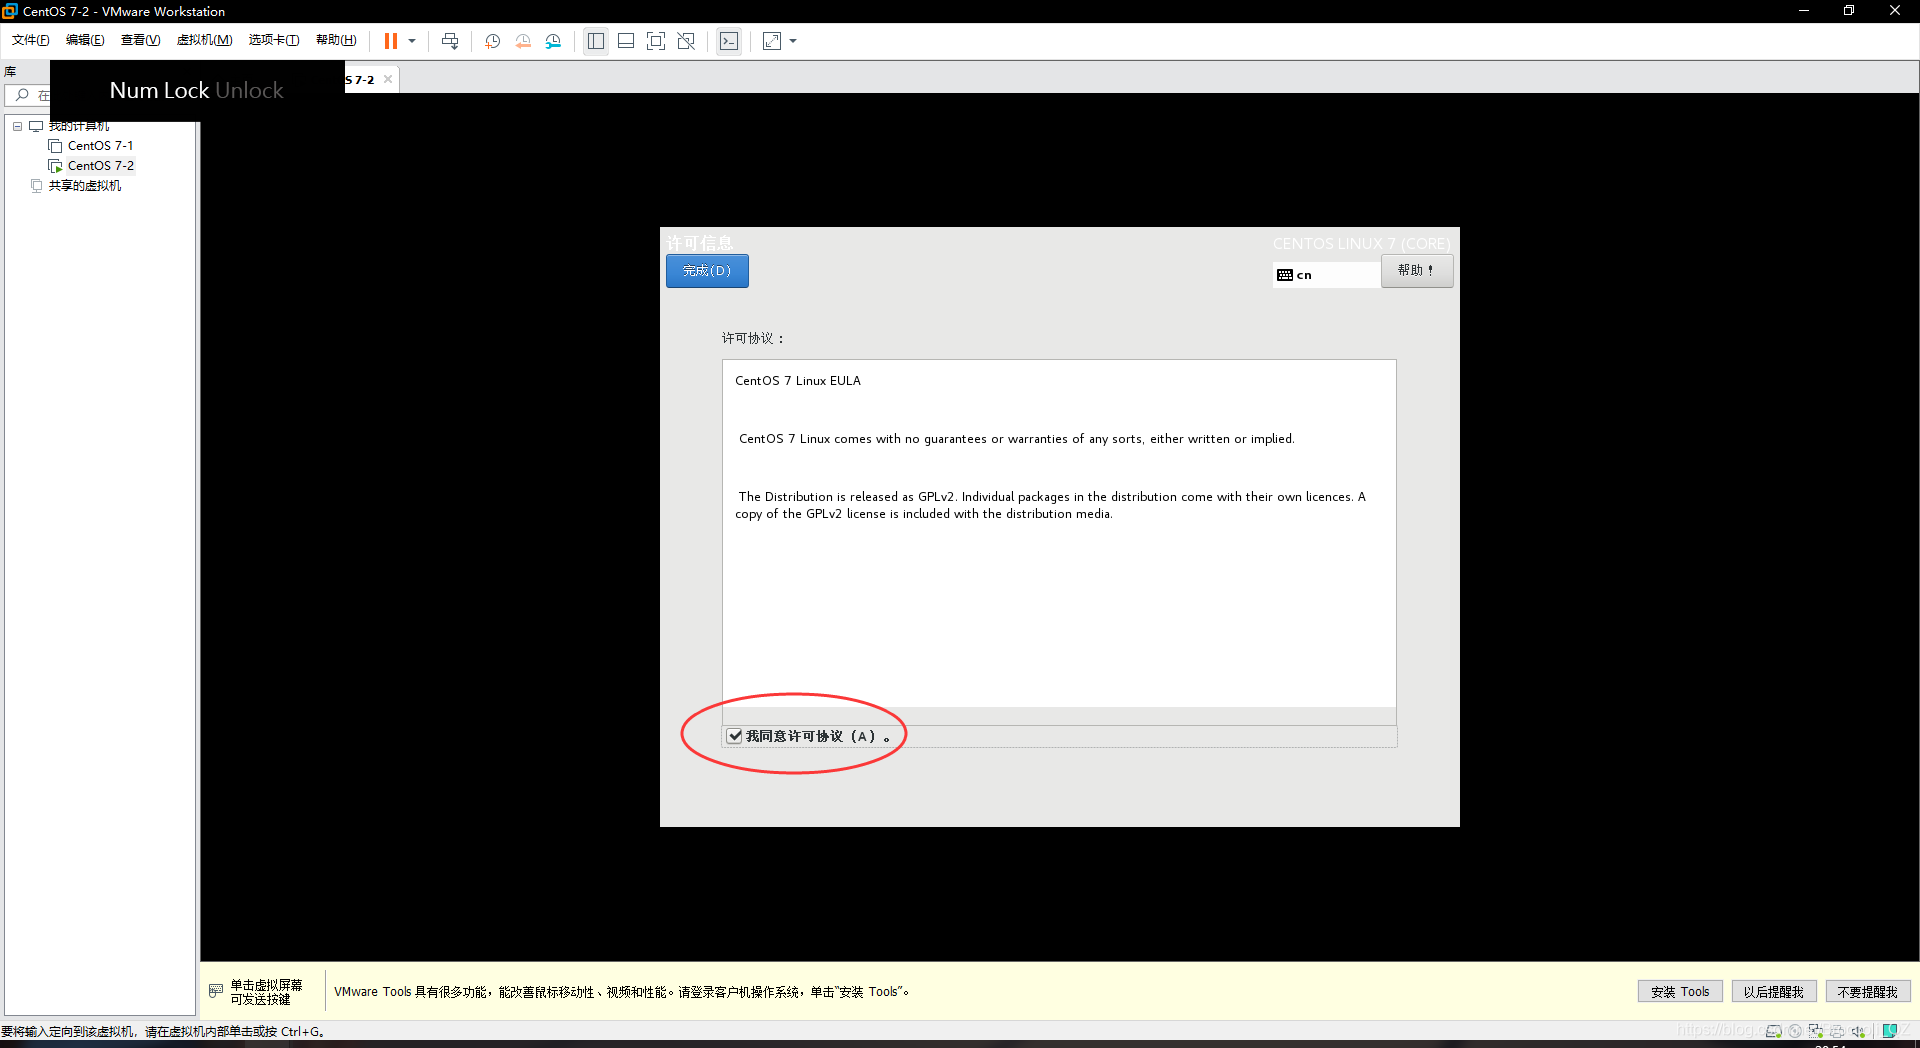This screenshot has width=1920, height=1048.
Task: Open the 帮助(H) menu
Action: click(x=336, y=40)
